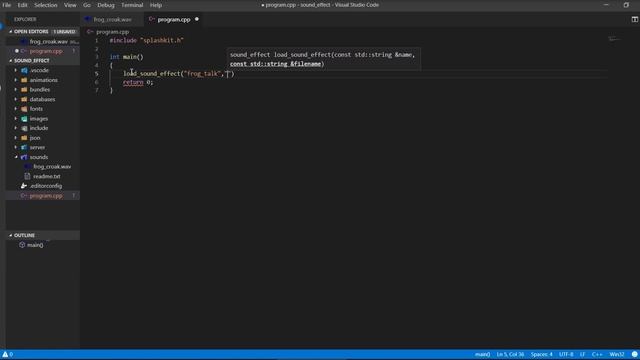This screenshot has height=360, width=640.
Task: Click the 1 UNSAVED badge in Open Editors
Action: pos(64,31)
